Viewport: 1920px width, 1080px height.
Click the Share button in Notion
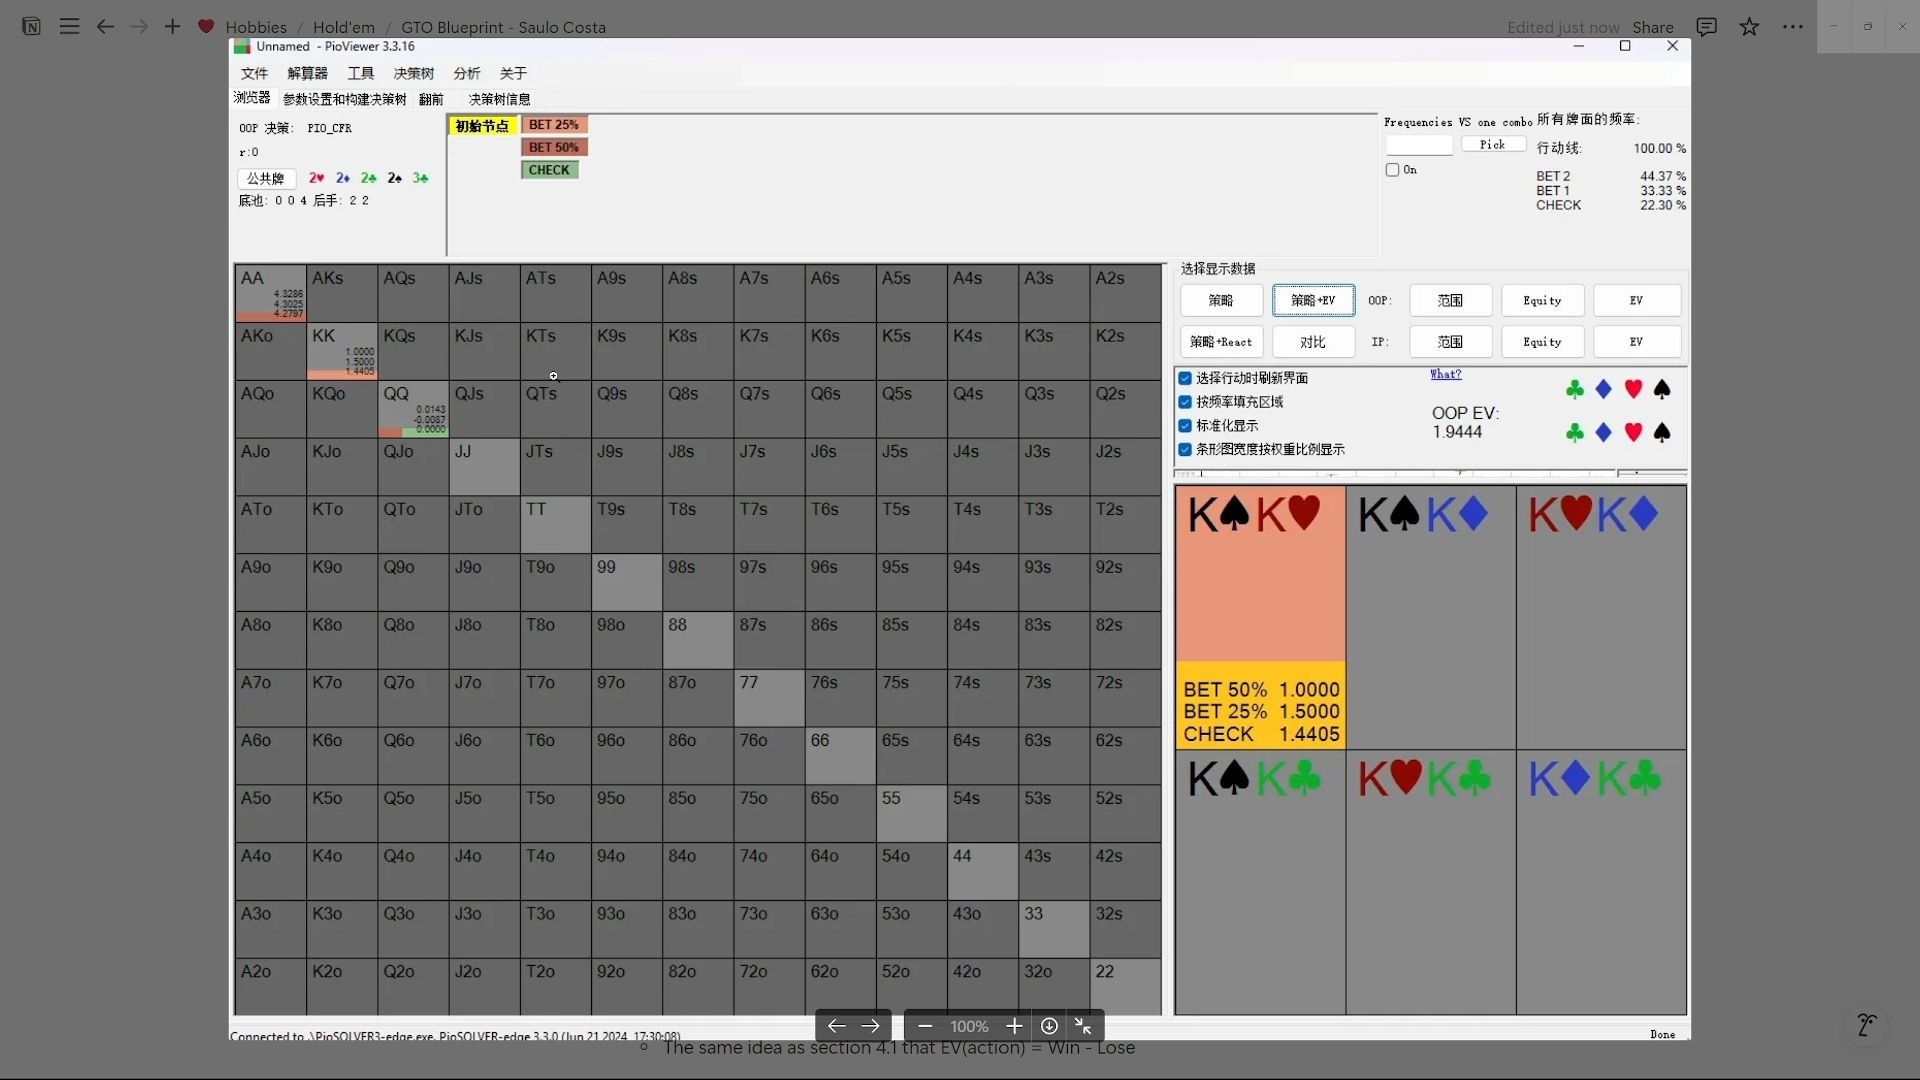(x=1653, y=27)
